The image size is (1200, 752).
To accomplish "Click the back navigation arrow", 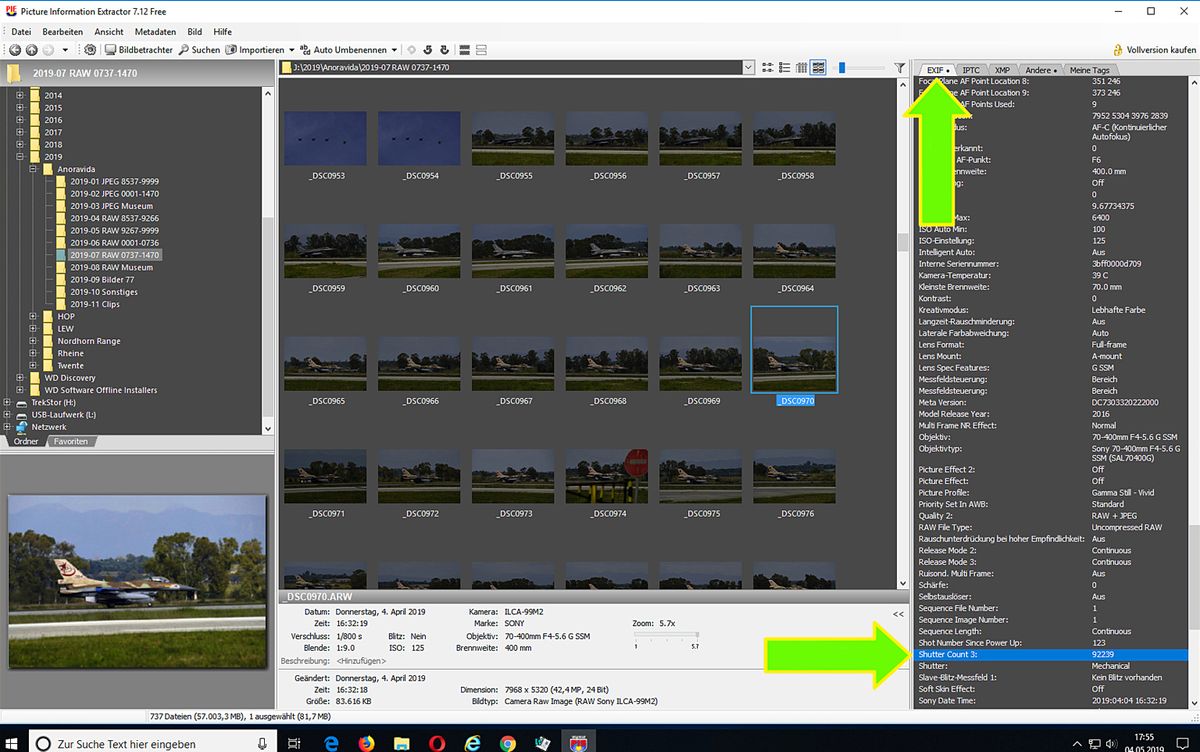I will click(x=16, y=49).
